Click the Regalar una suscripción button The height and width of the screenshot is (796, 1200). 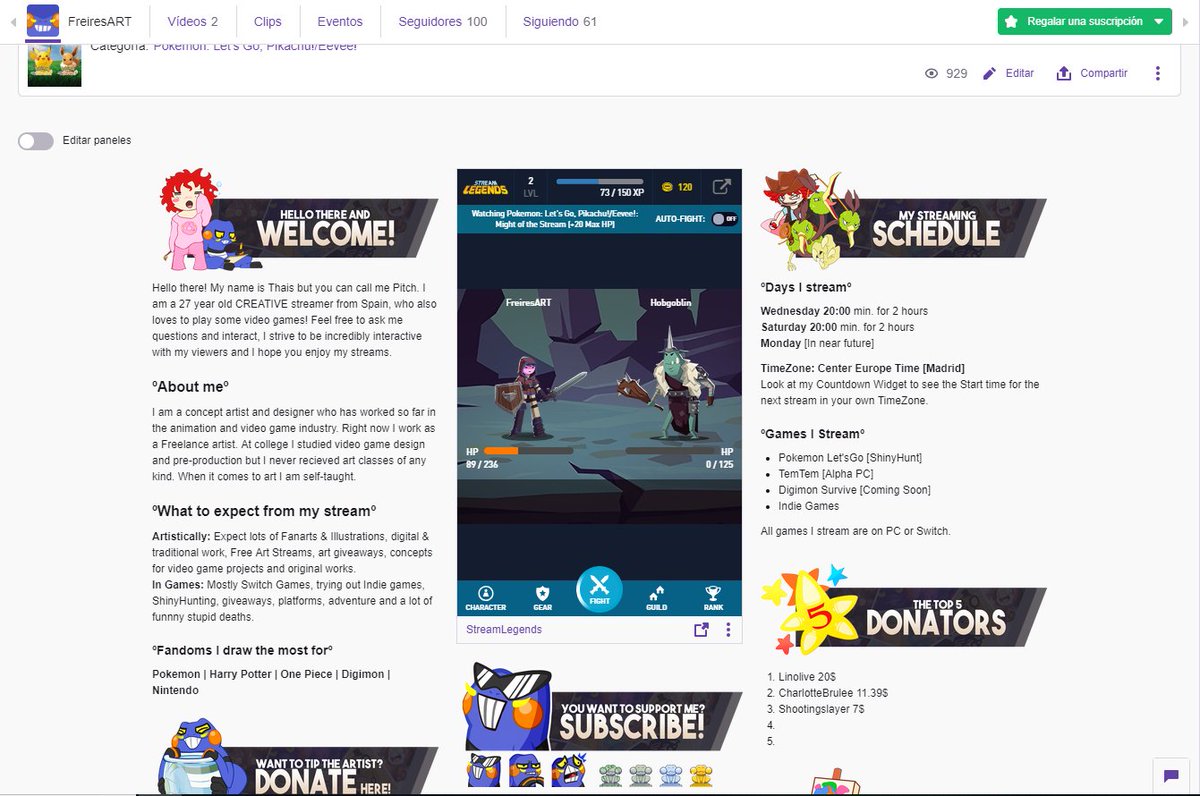point(1085,21)
